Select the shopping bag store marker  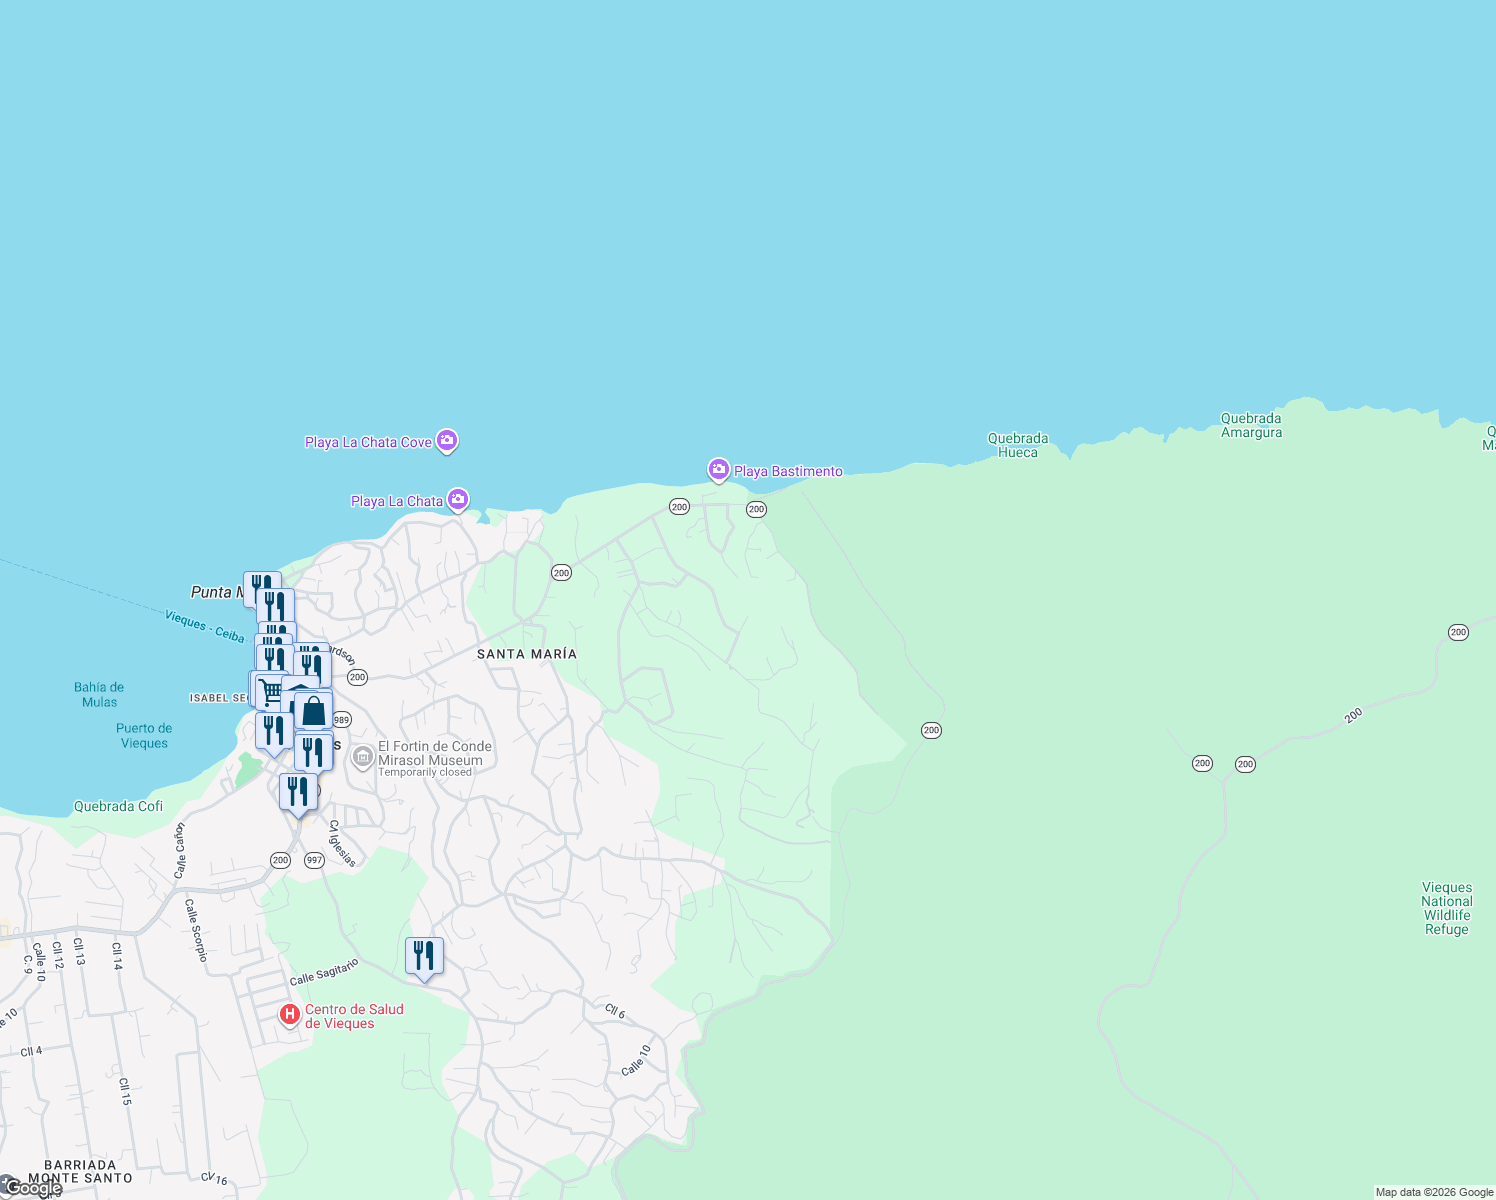313,712
